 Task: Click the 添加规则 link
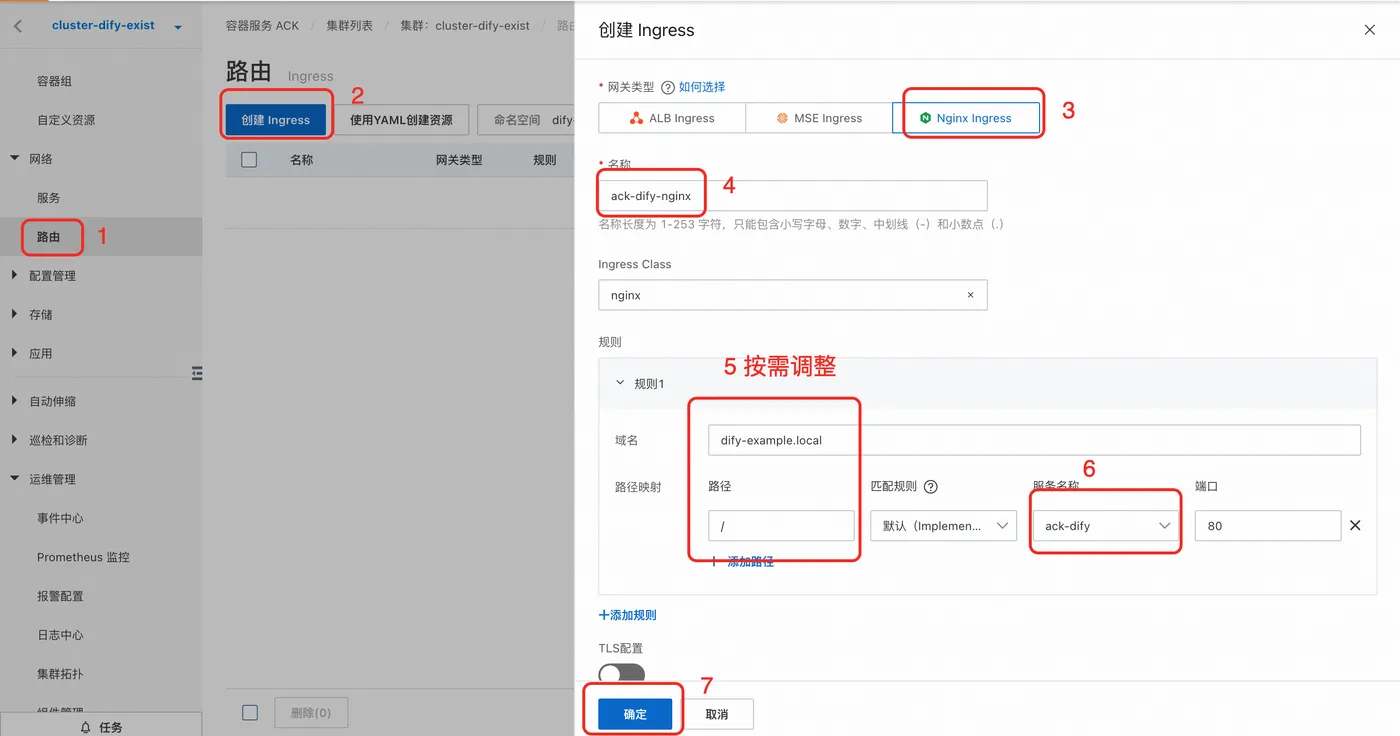tap(628, 615)
